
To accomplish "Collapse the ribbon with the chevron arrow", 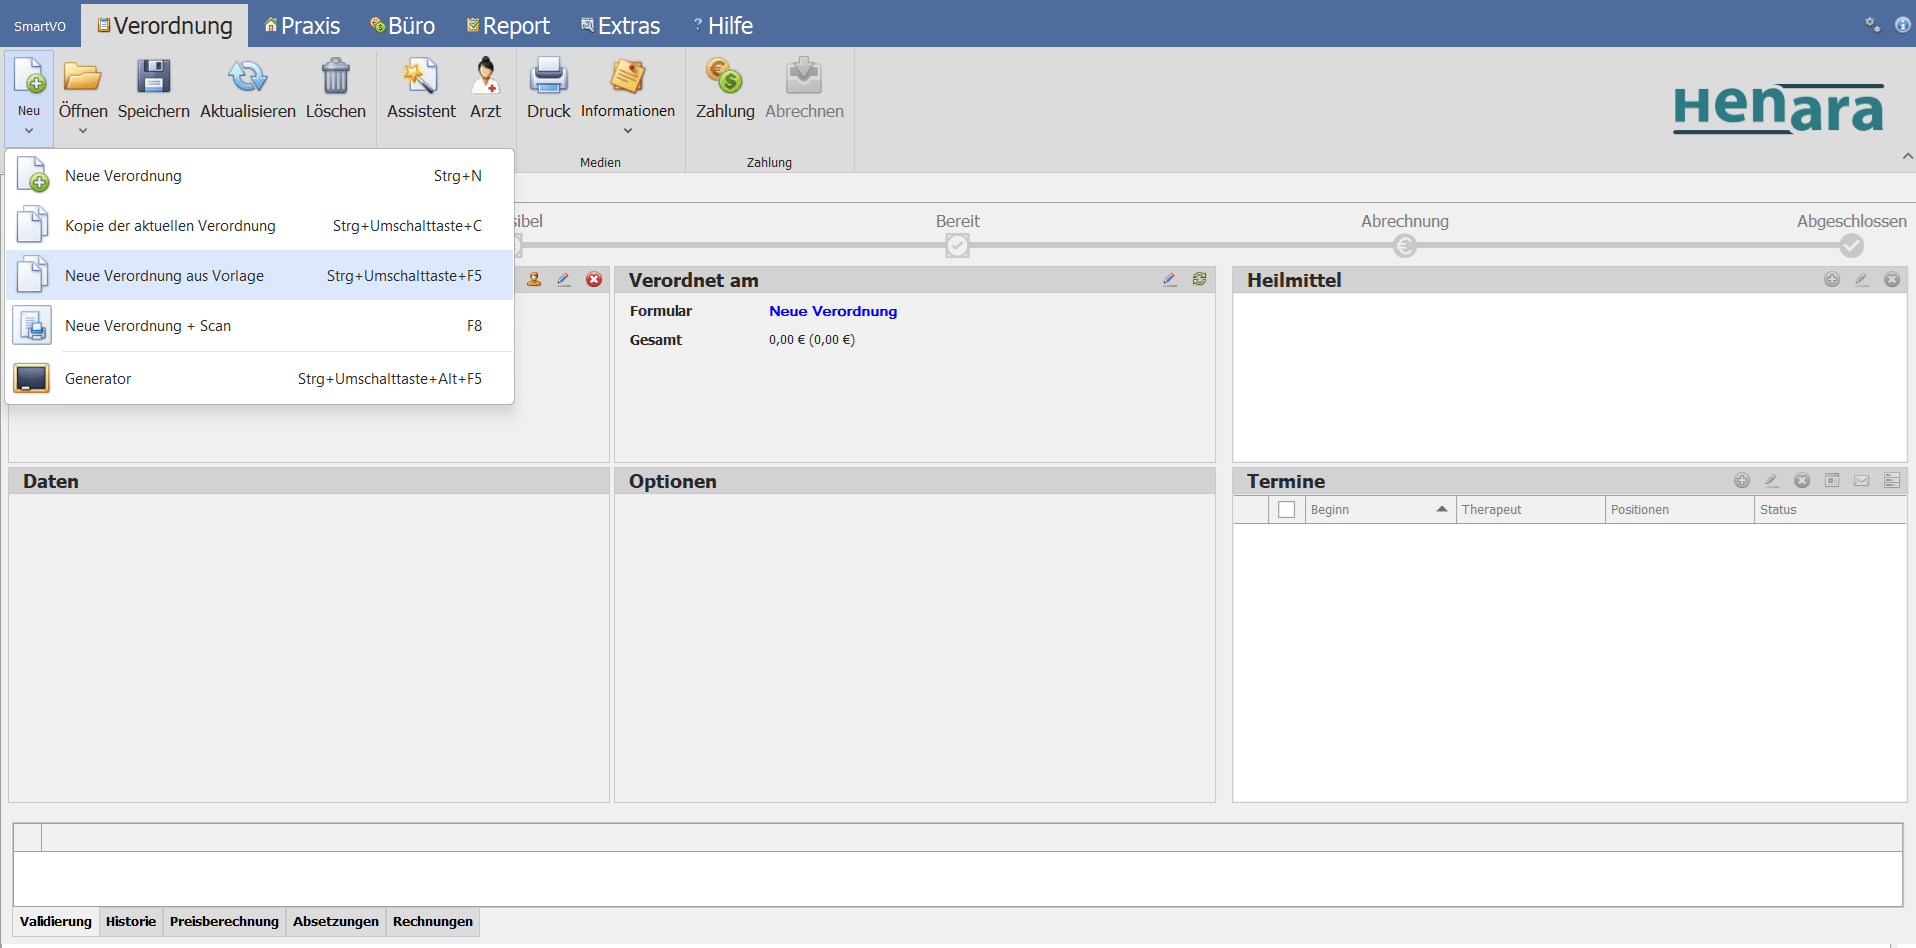I will click(x=1907, y=156).
